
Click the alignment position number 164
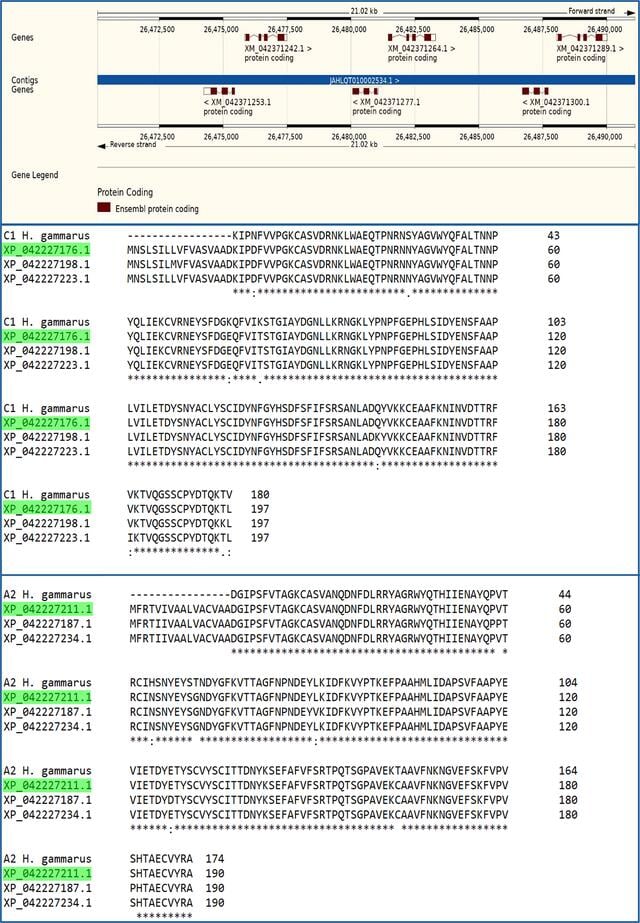[x=568, y=771]
